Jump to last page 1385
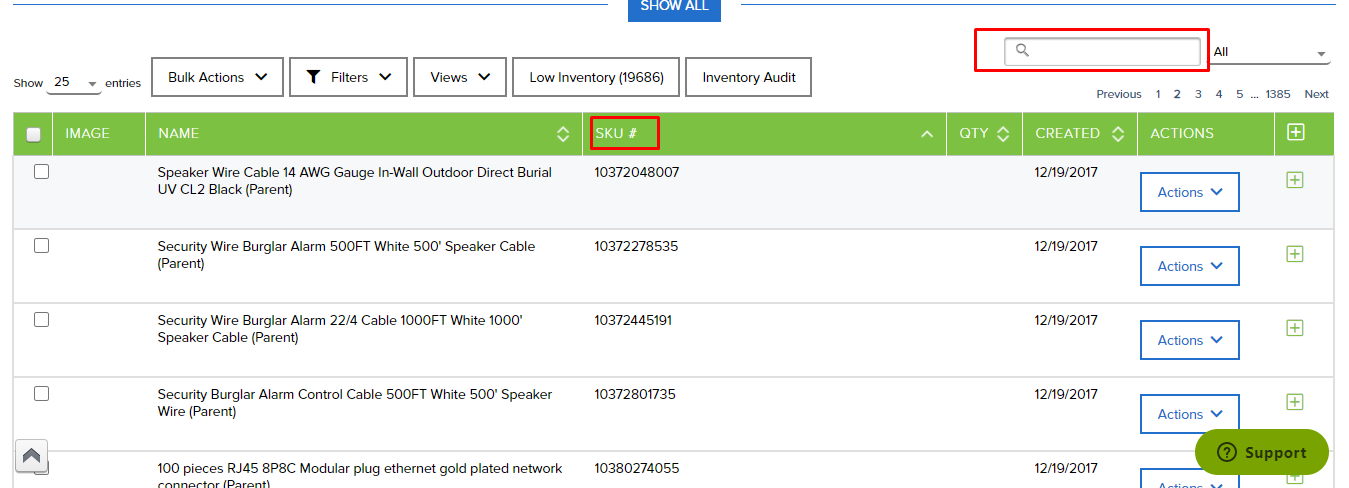 tap(1278, 94)
